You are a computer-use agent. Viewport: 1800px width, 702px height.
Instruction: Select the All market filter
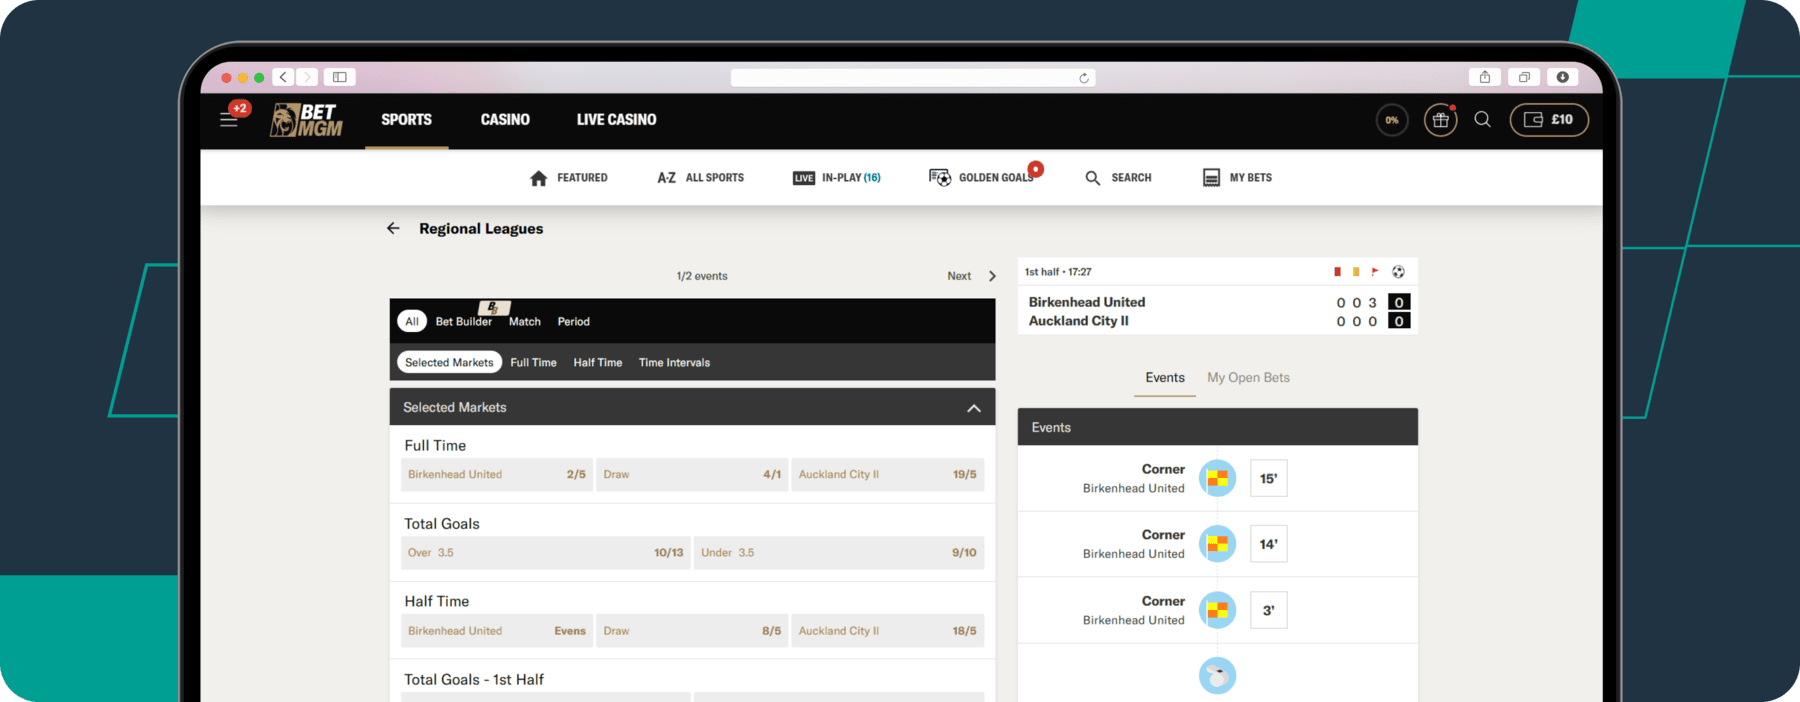(x=412, y=321)
